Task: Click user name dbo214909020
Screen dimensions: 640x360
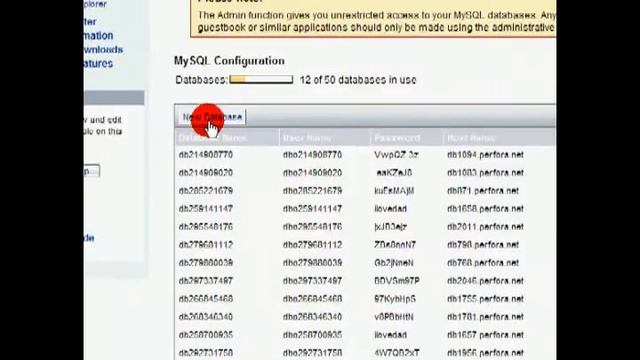Action: [x=312, y=173]
